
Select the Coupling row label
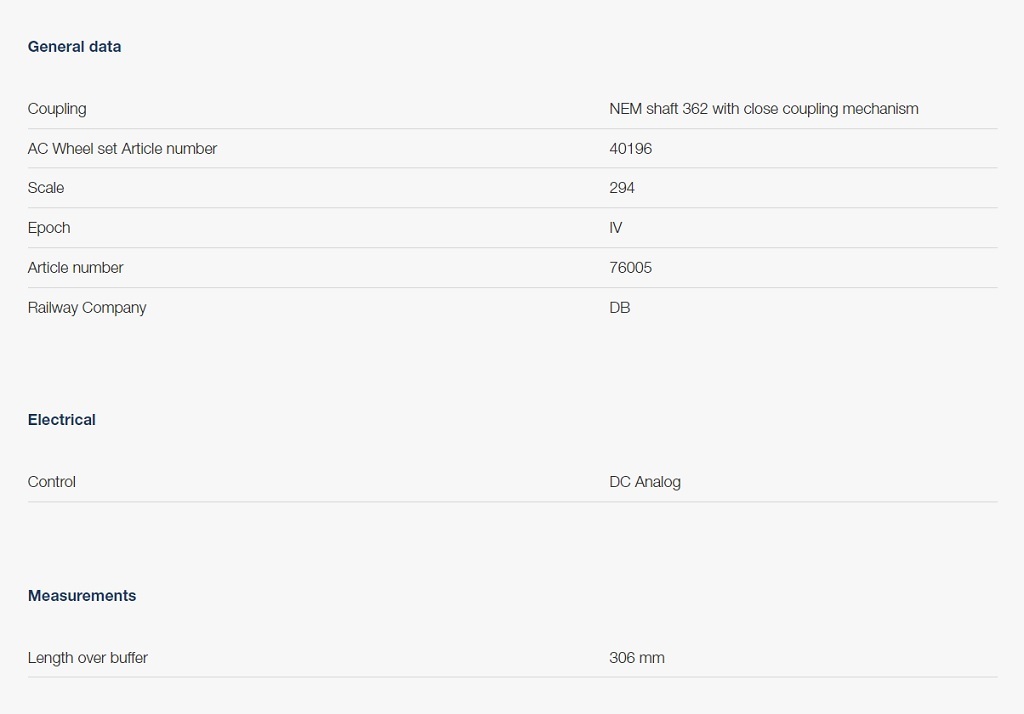coord(57,109)
